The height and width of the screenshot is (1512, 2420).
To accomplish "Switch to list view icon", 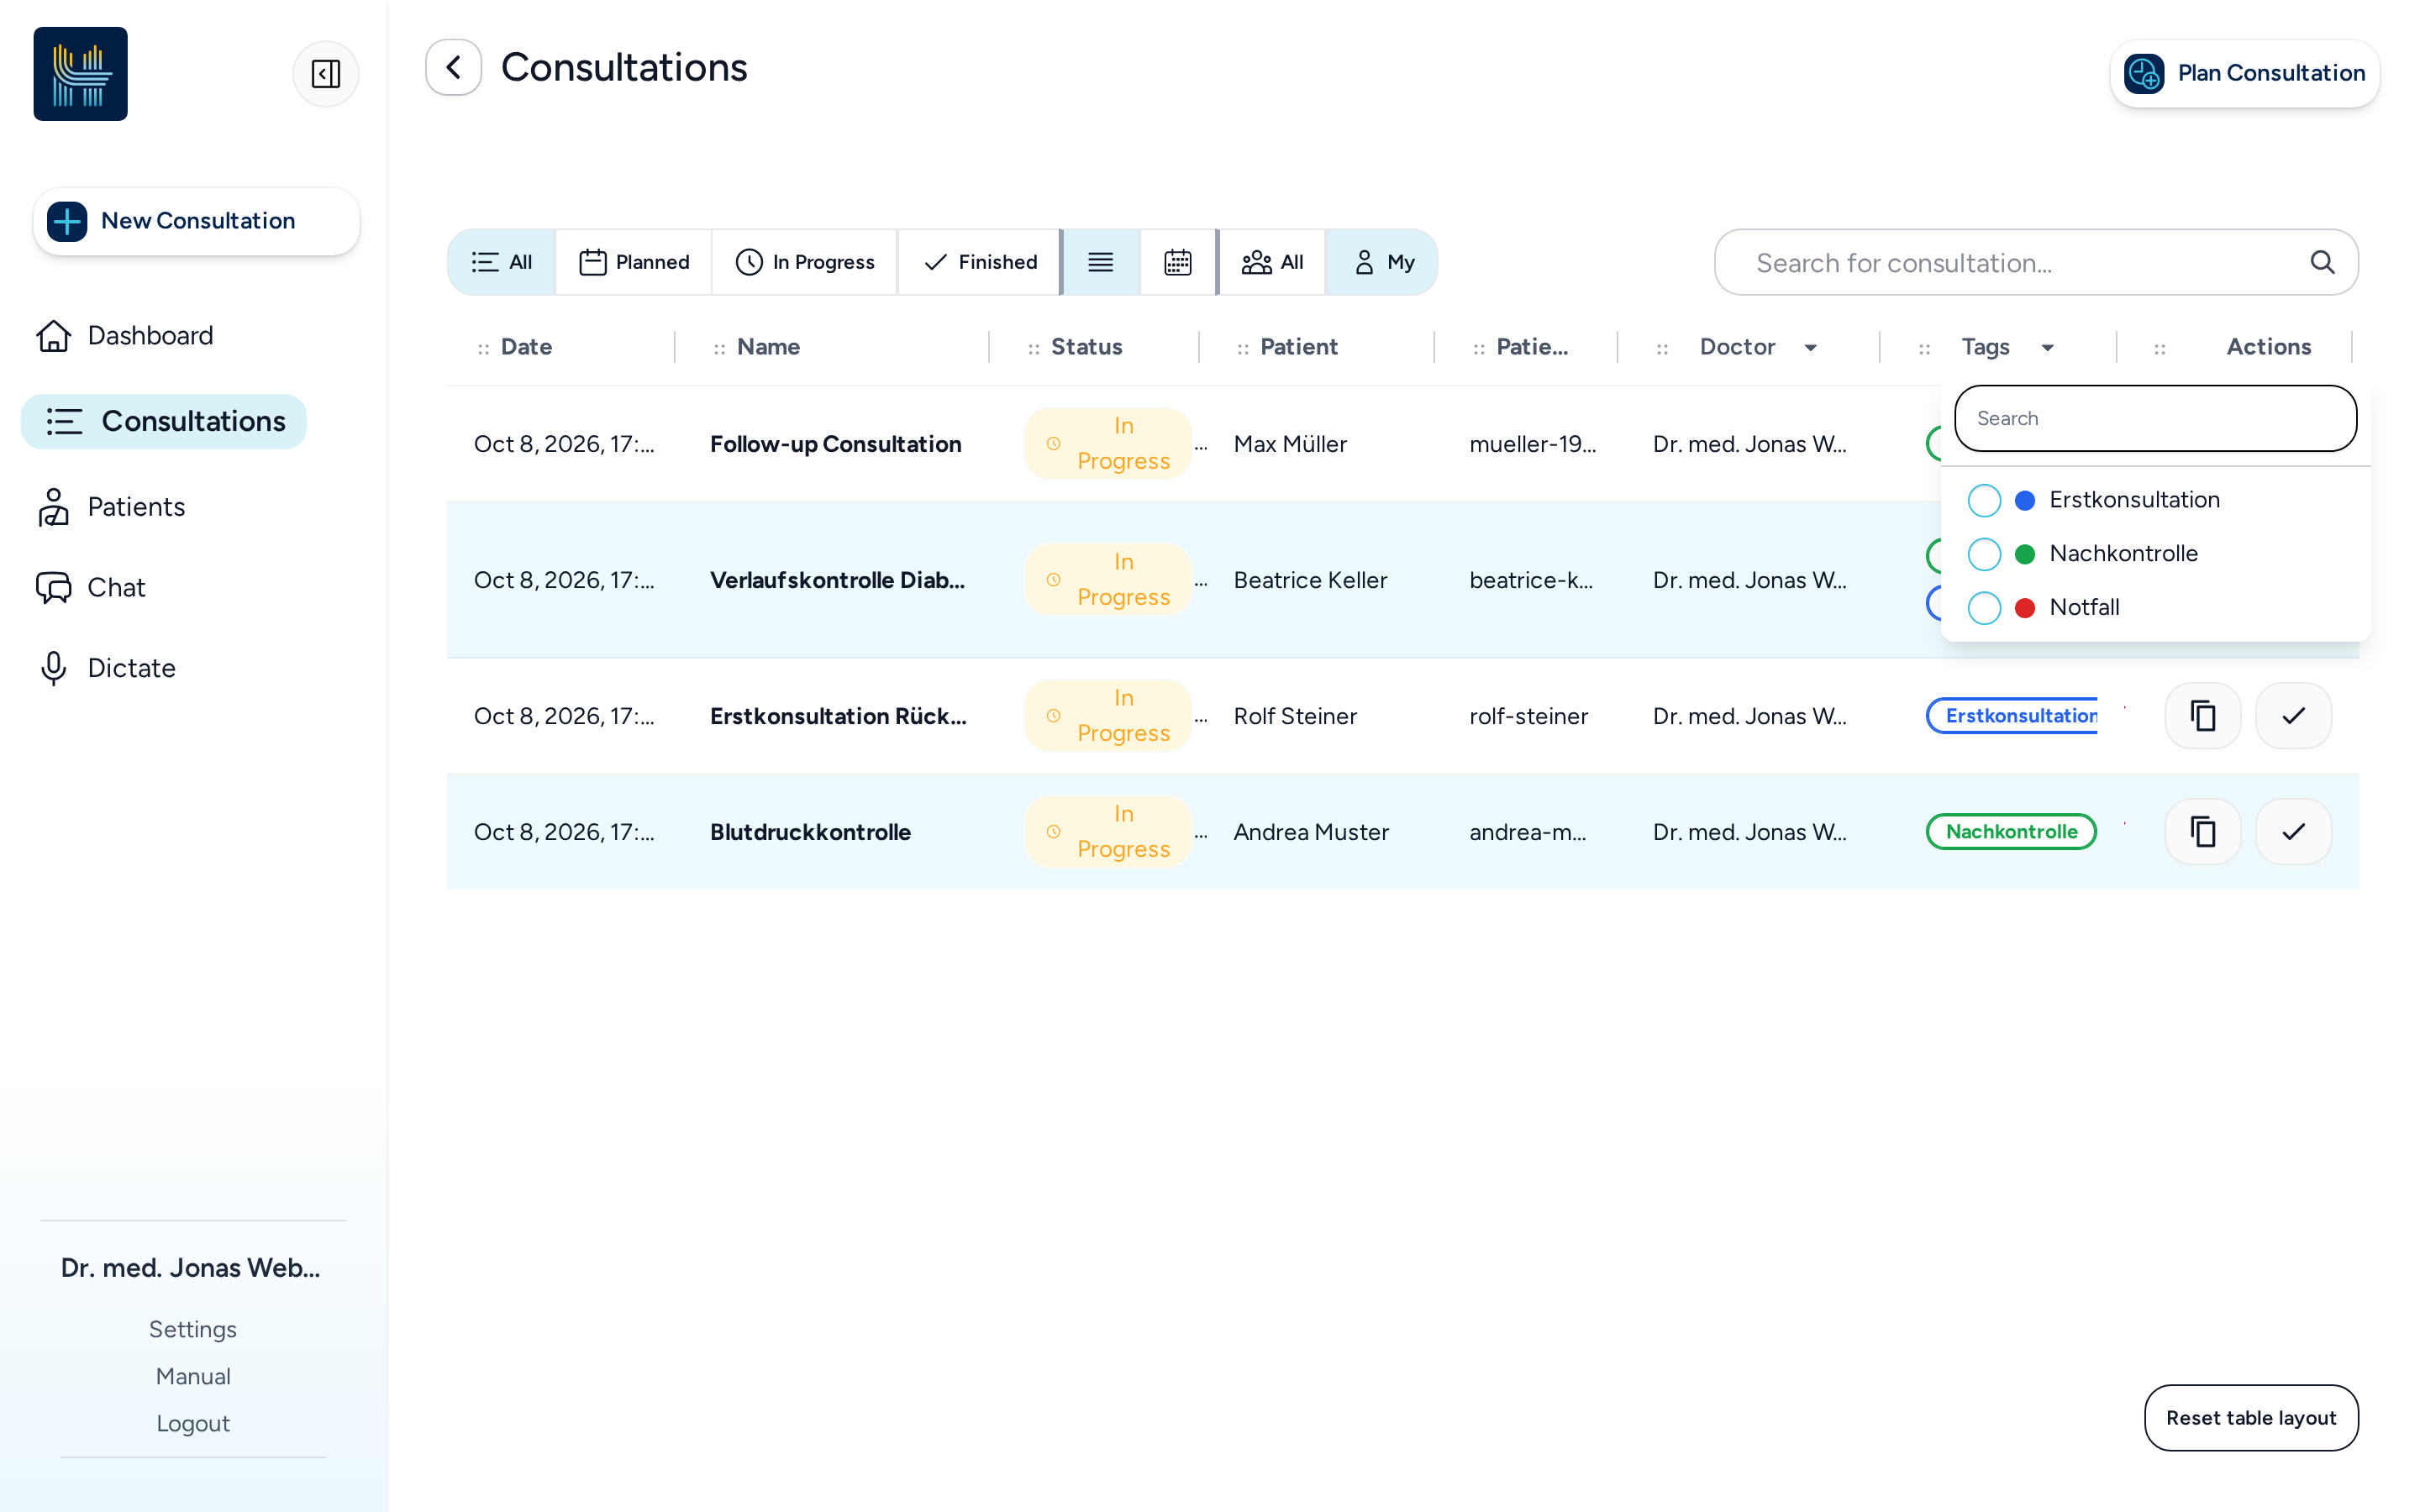I will (x=1100, y=262).
